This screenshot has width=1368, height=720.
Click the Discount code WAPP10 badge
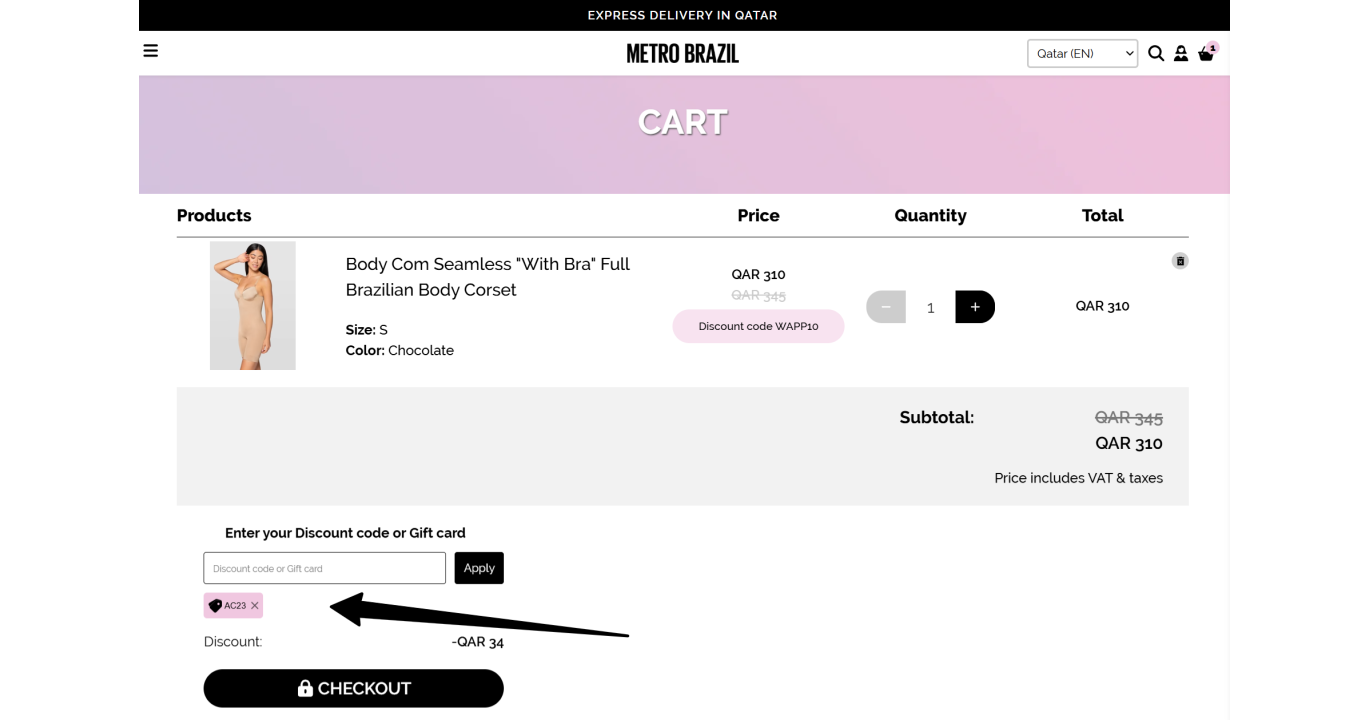pyautogui.click(x=759, y=326)
